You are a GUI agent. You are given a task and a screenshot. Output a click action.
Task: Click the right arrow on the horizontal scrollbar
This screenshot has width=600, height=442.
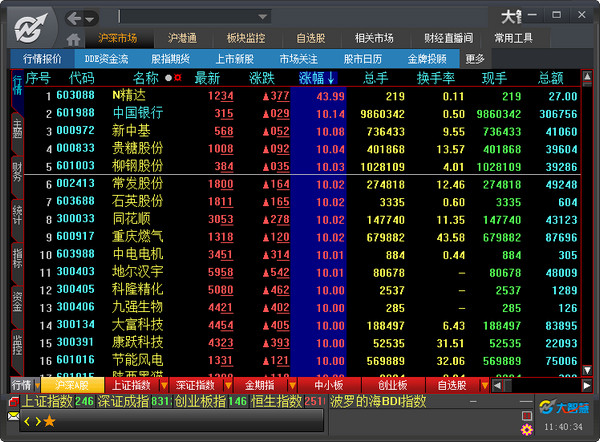pyautogui.click(x=587, y=385)
